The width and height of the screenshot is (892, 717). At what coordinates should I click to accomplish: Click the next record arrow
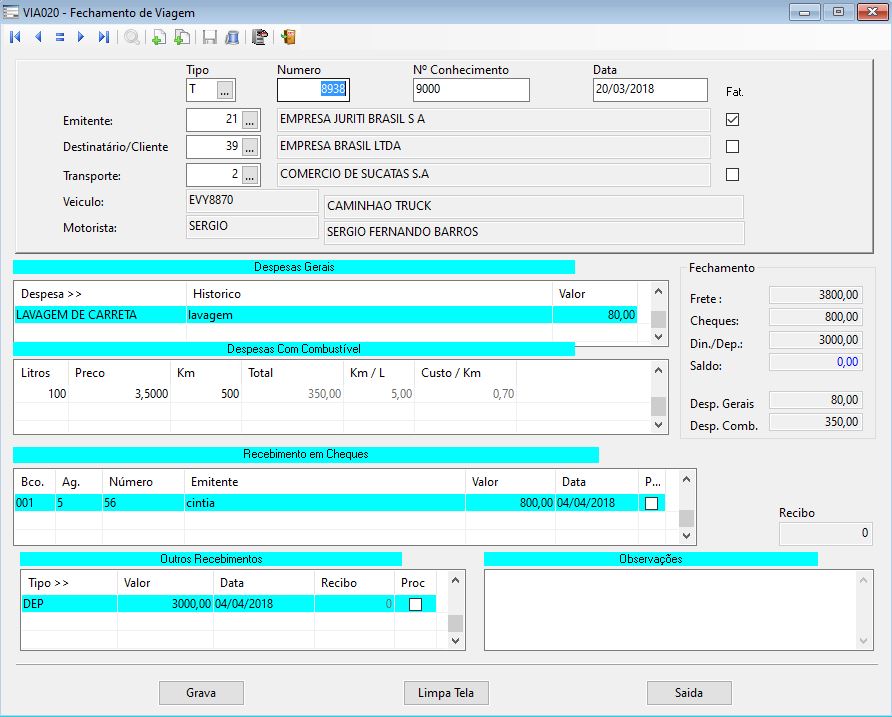pyautogui.click(x=81, y=37)
